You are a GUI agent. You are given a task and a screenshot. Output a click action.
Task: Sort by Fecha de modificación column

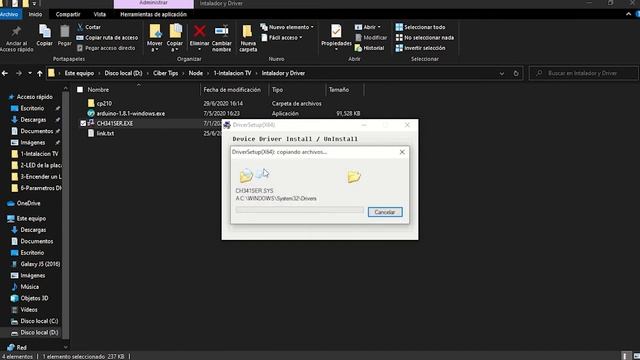(x=232, y=89)
